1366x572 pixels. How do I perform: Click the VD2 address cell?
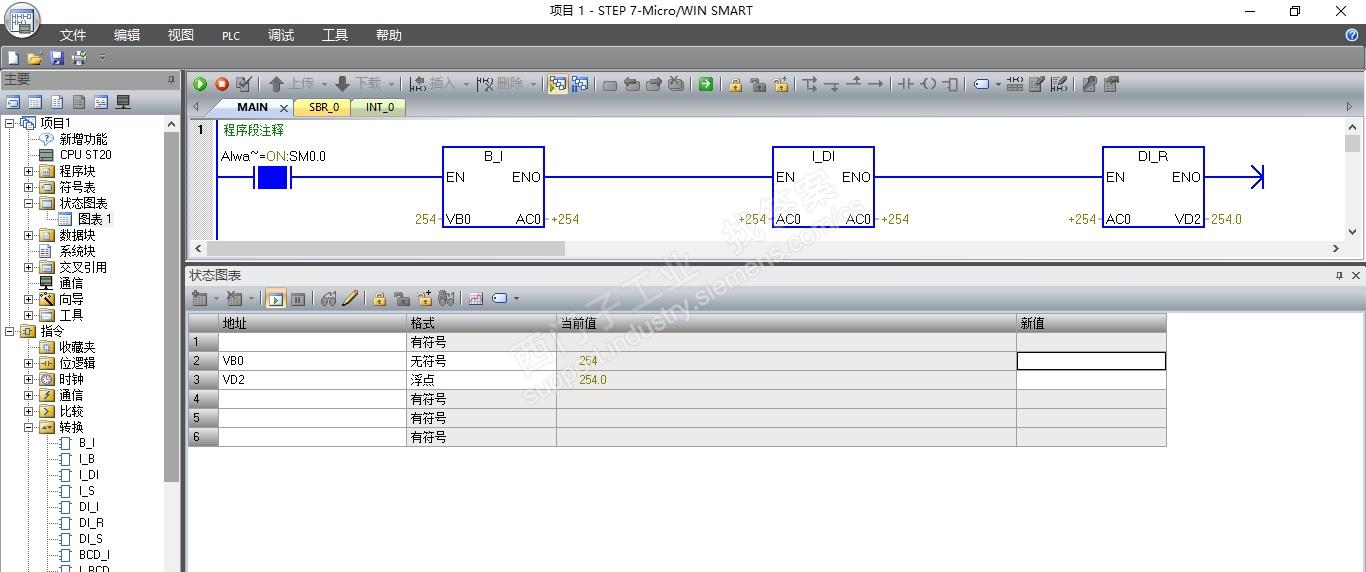(x=312, y=380)
